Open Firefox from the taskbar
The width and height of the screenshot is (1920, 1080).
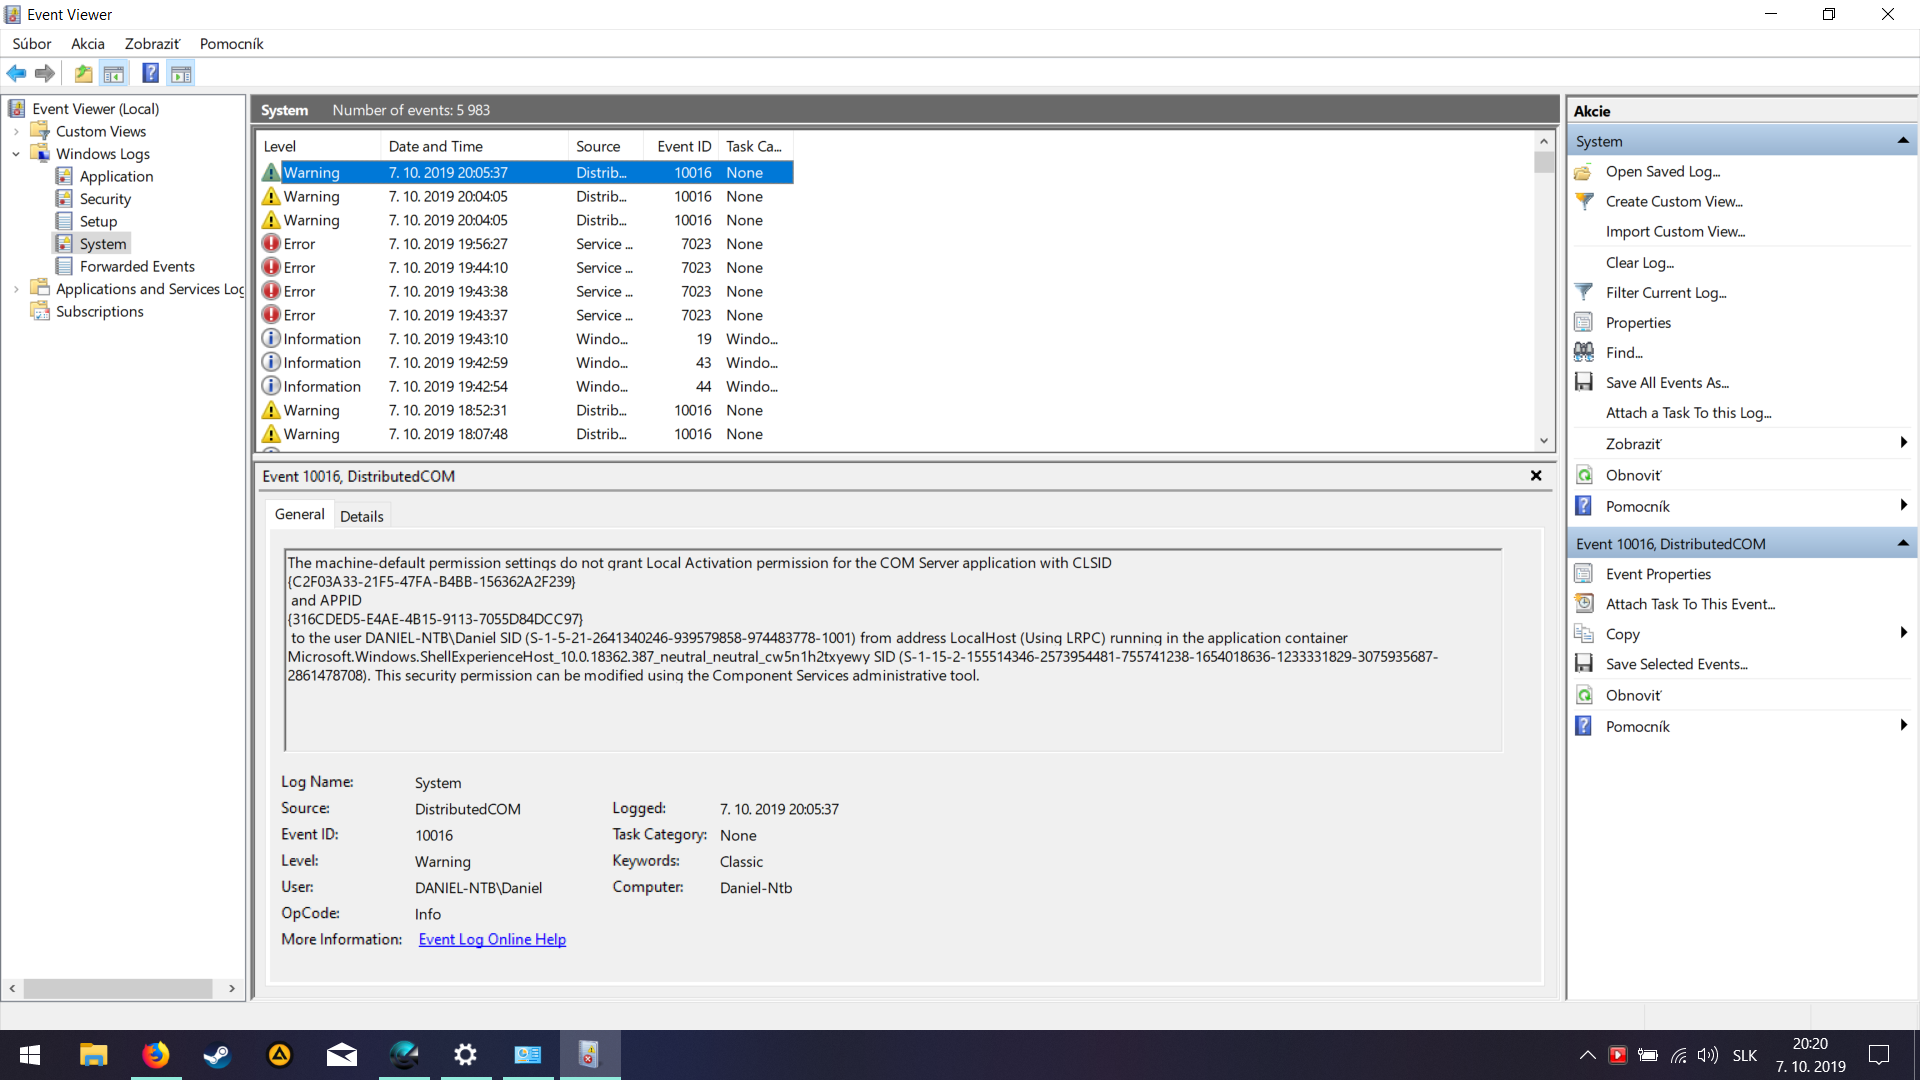pyautogui.click(x=155, y=1055)
